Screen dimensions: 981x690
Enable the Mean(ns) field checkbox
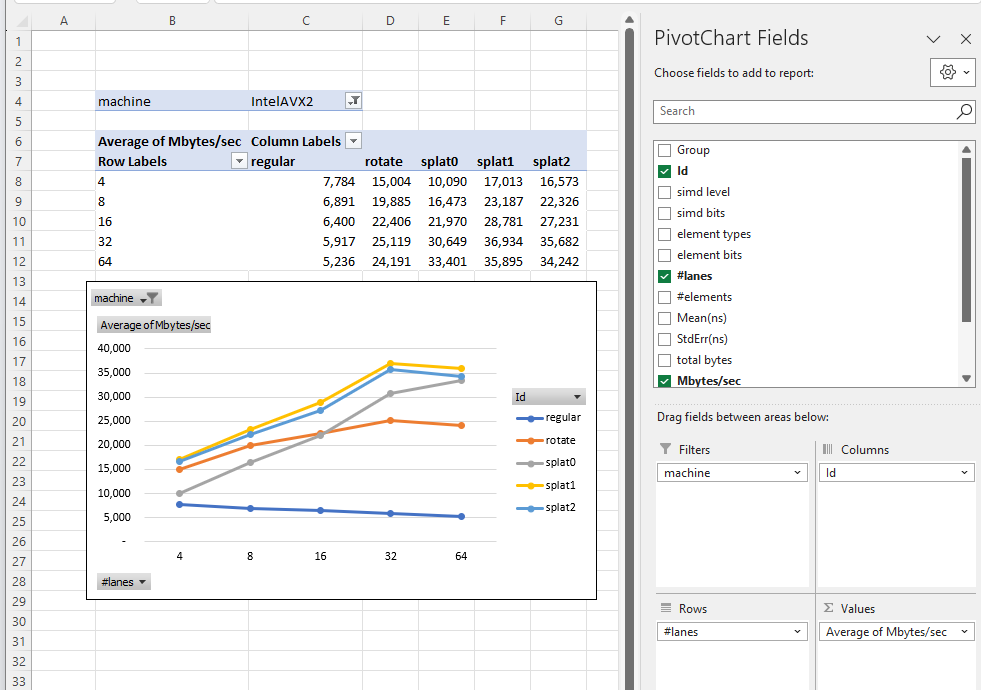(x=665, y=318)
